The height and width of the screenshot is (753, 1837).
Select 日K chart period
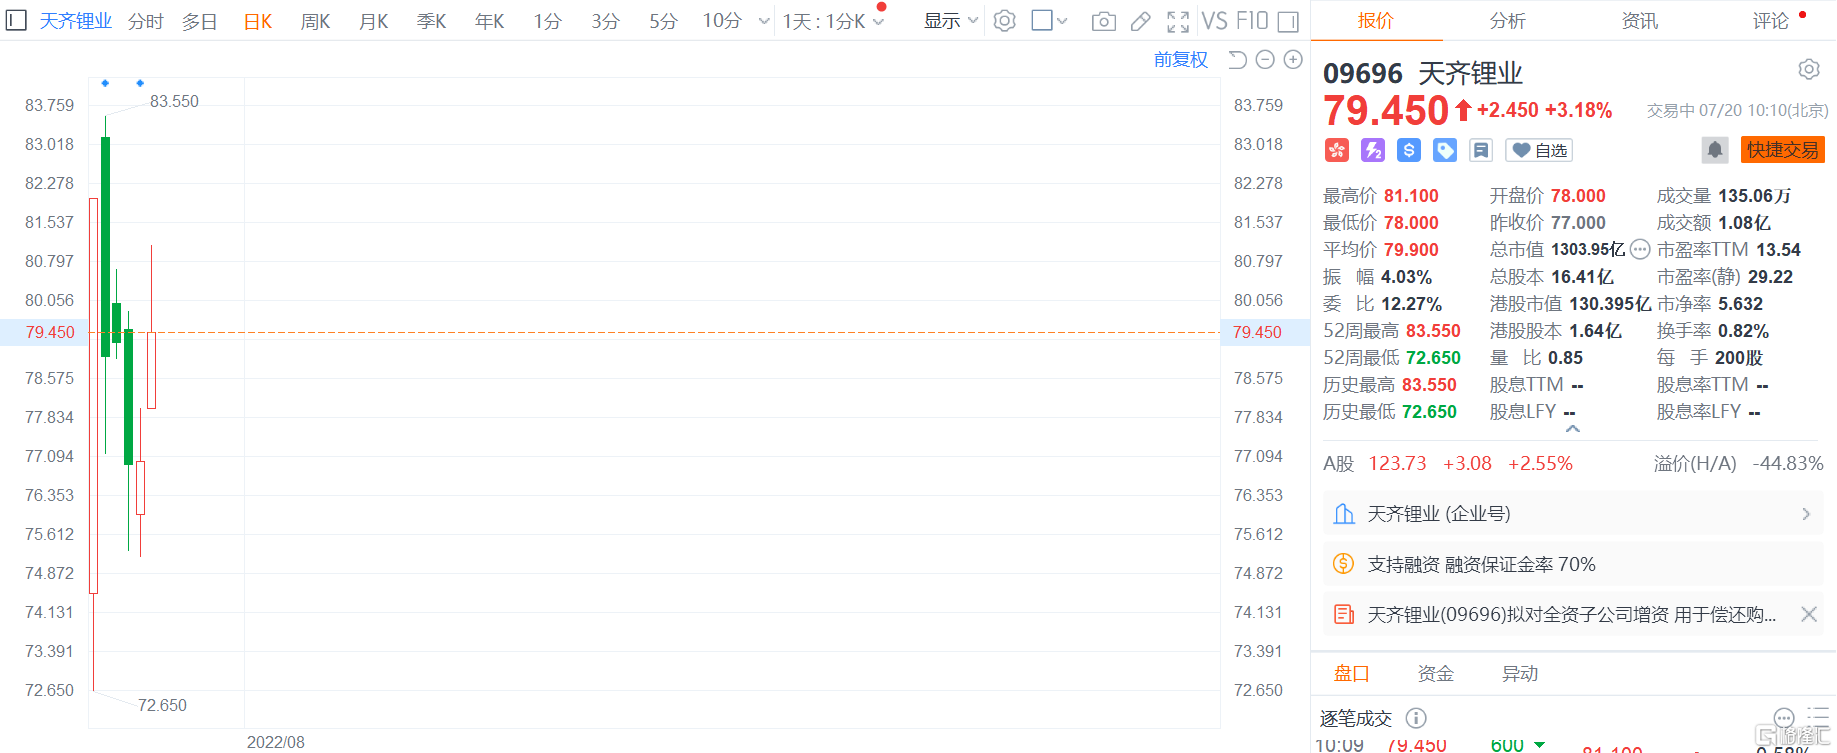point(258,21)
